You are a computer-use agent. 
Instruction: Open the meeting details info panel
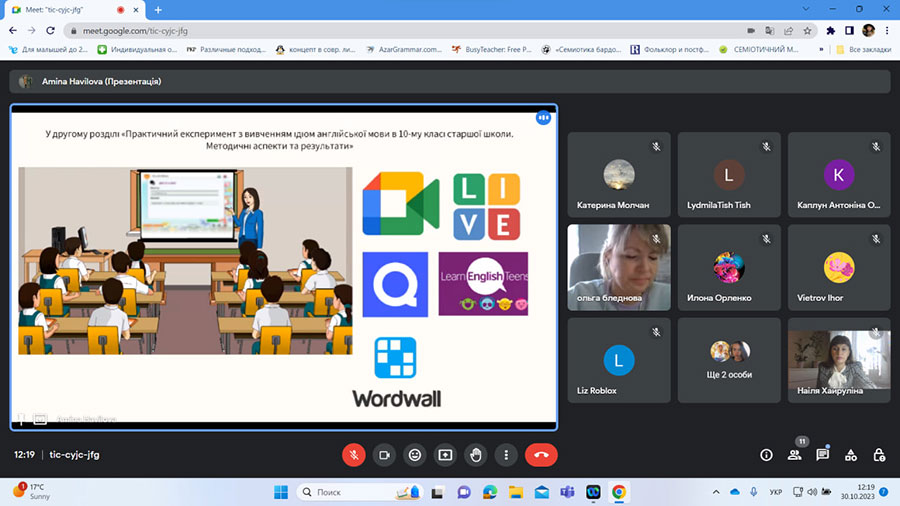[x=766, y=455]
